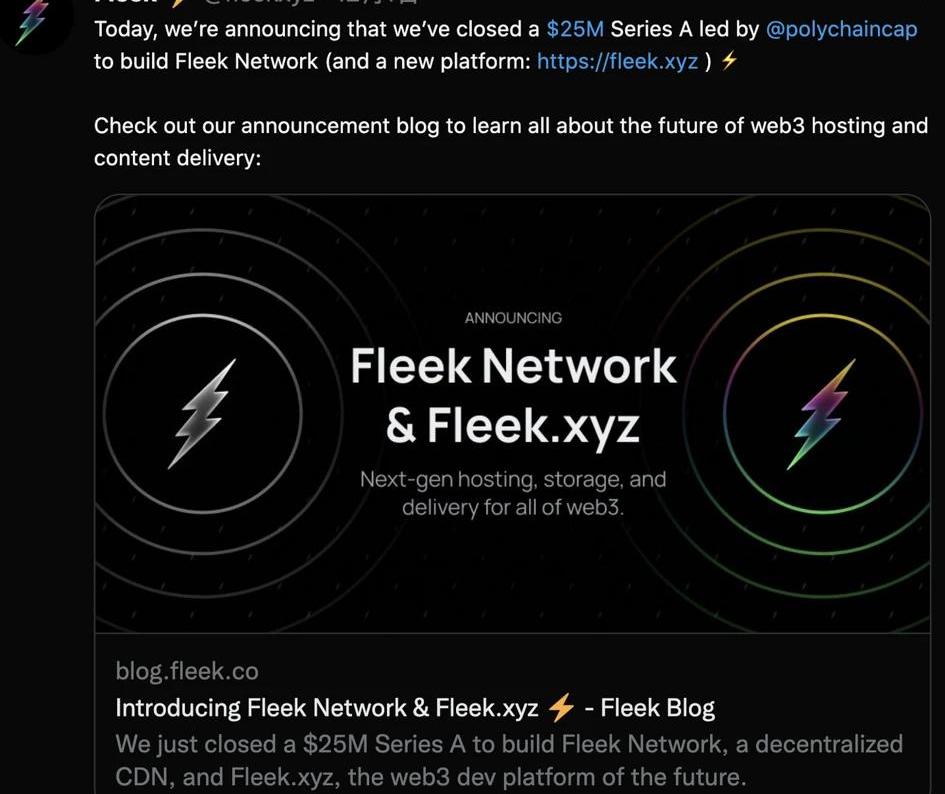Click "& Fleek.xyz" headline line in the image
This screenshot has height=794, width=945.
pyautogui.click(x=513, y=426)
